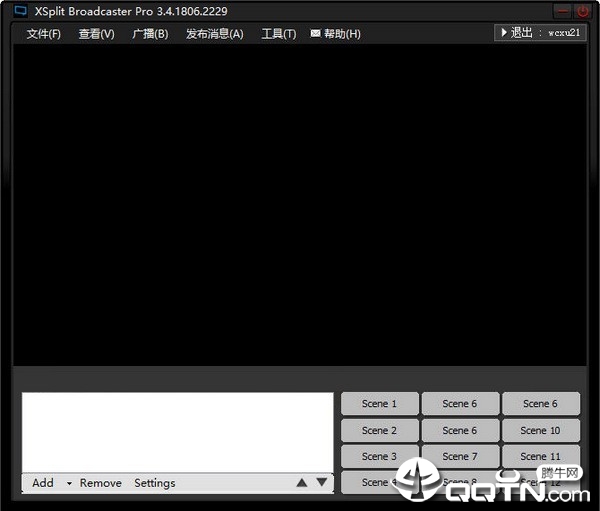Open the 查看(V) menu
The width and height of the screenshot is (600, 511).
pos(96,34)
